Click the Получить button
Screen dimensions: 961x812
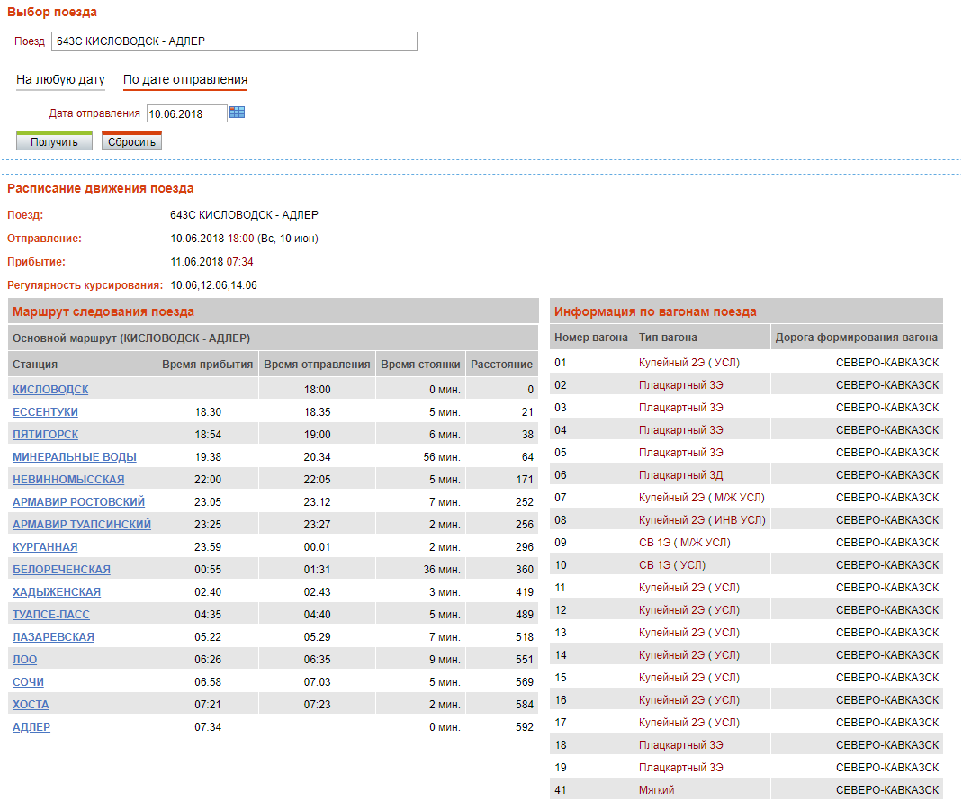pyautogui.click(x=54, y=142)
